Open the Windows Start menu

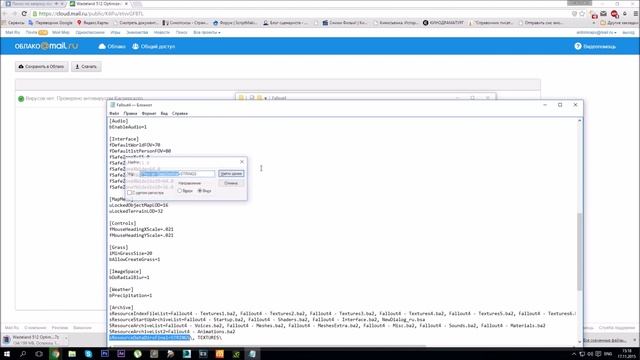coord(7,353)
